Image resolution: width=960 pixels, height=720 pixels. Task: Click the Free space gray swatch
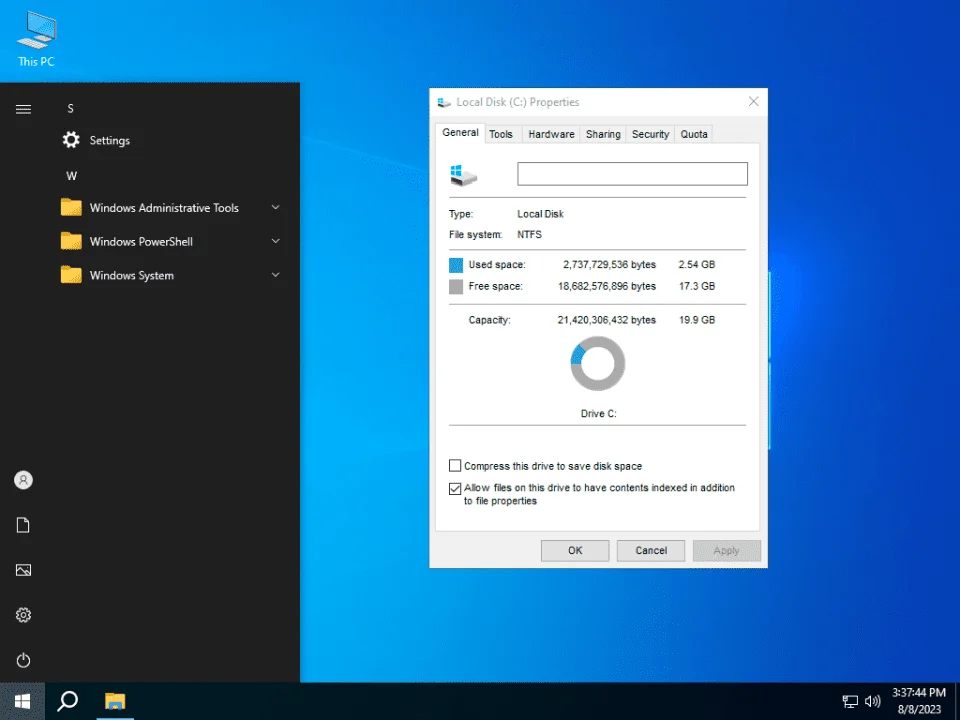pyautogui.click(x=456, y=287)
